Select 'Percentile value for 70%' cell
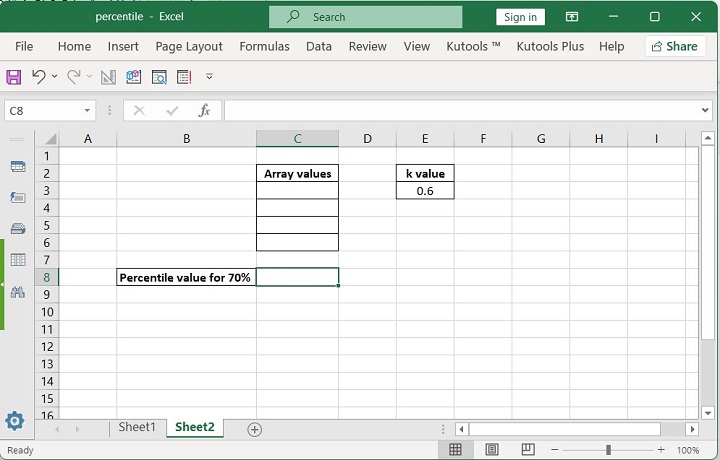The image size is (720, 460). coord(186,277)
